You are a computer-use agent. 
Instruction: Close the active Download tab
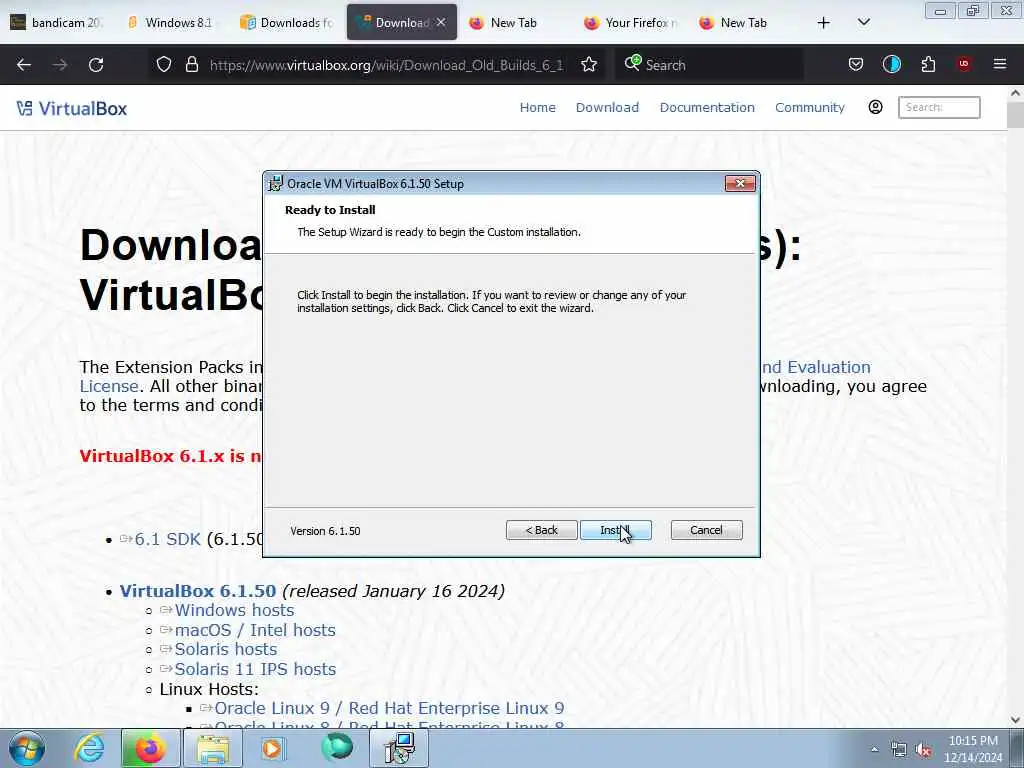(x=441, y=22)
